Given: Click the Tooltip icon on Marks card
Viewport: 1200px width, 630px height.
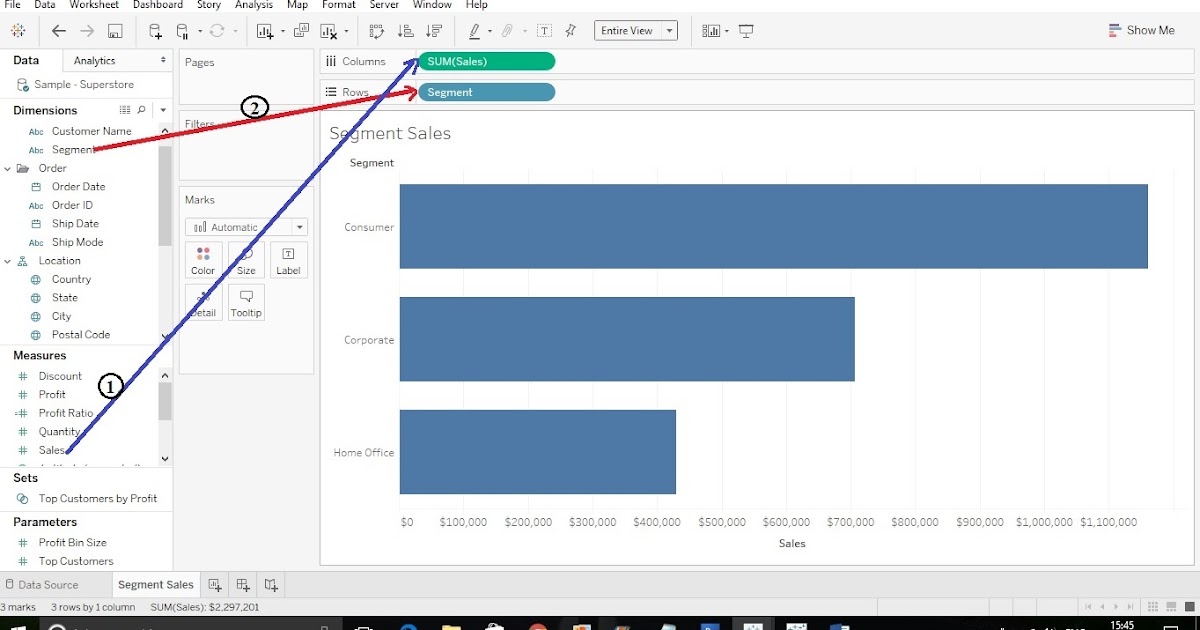Looking at the screenshot, I should coord(246,301).
